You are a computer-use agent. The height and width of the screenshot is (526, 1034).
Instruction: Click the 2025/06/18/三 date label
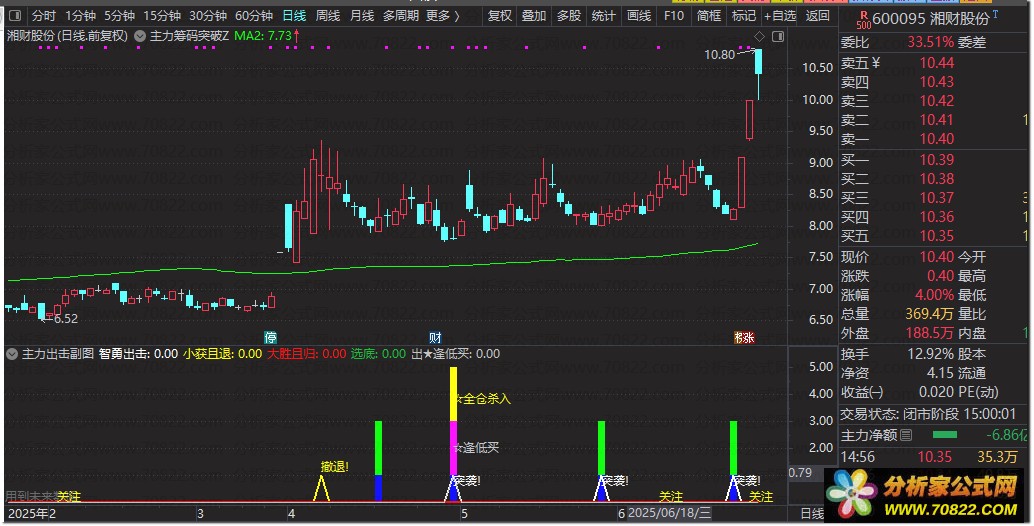pyautogui.click(x=669, y=513)
